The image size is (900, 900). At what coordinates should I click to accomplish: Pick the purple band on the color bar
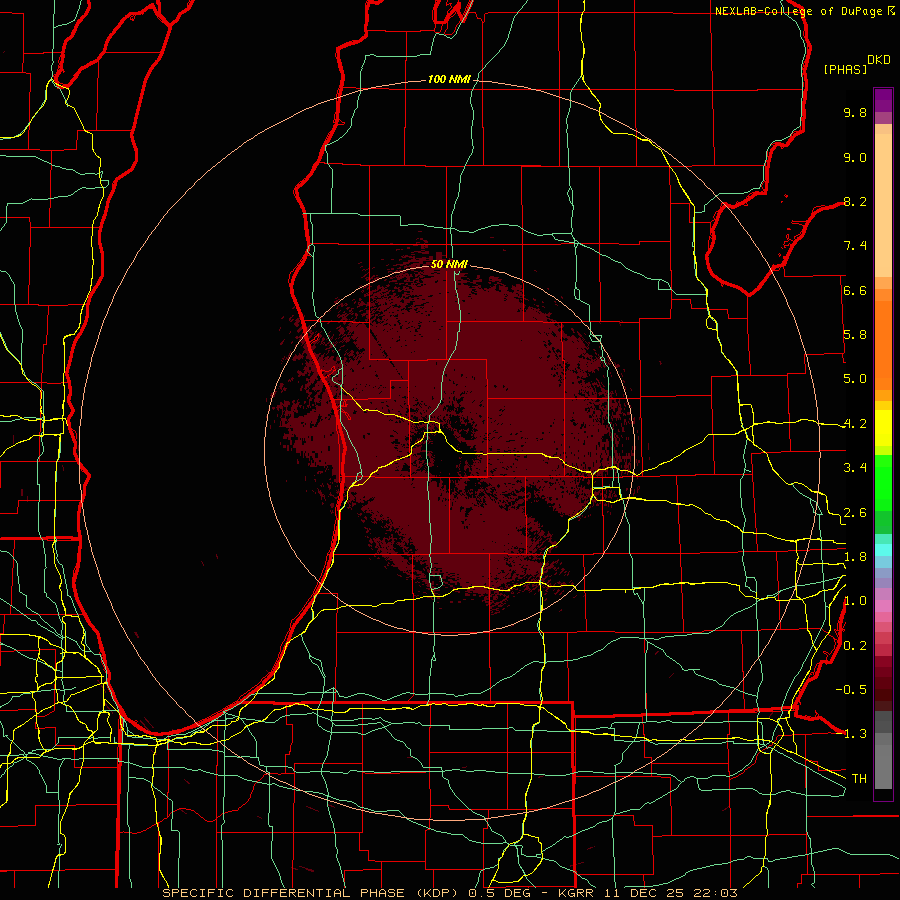[883, 100]
